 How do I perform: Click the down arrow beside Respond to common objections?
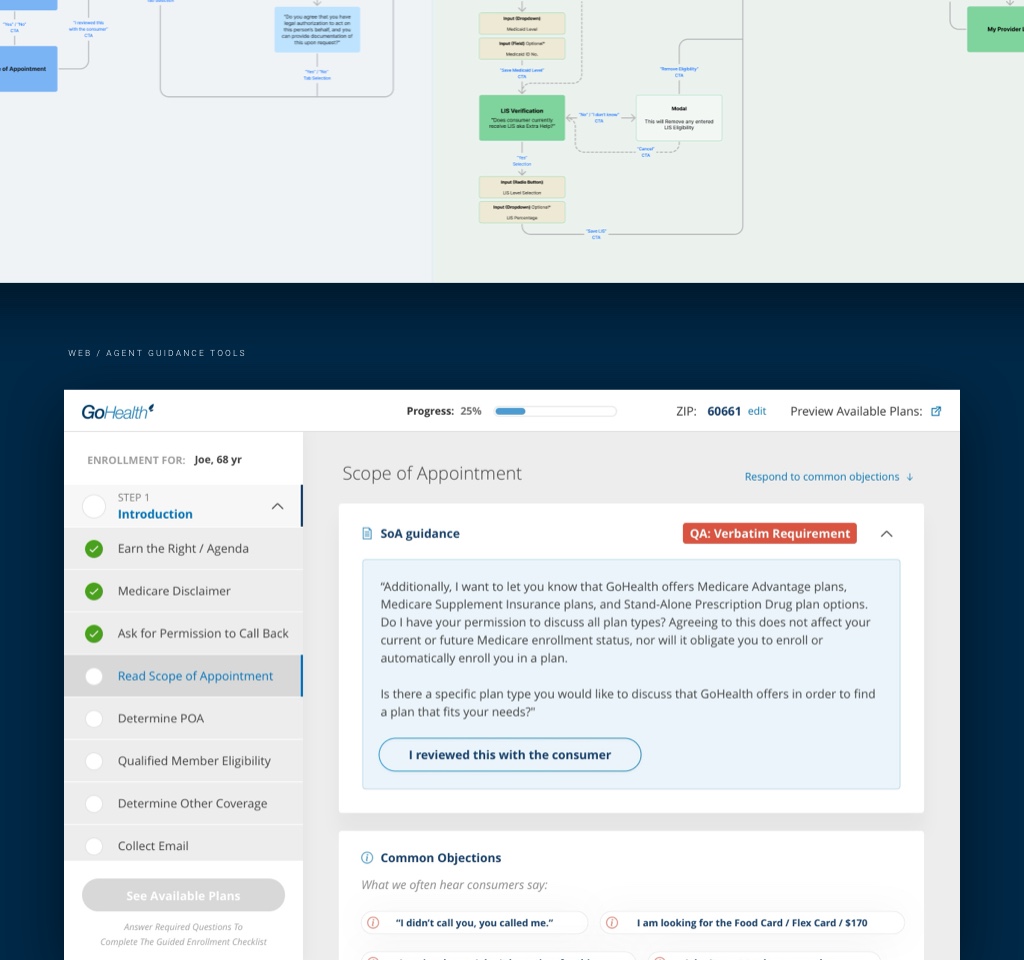[x=910, y=477]
